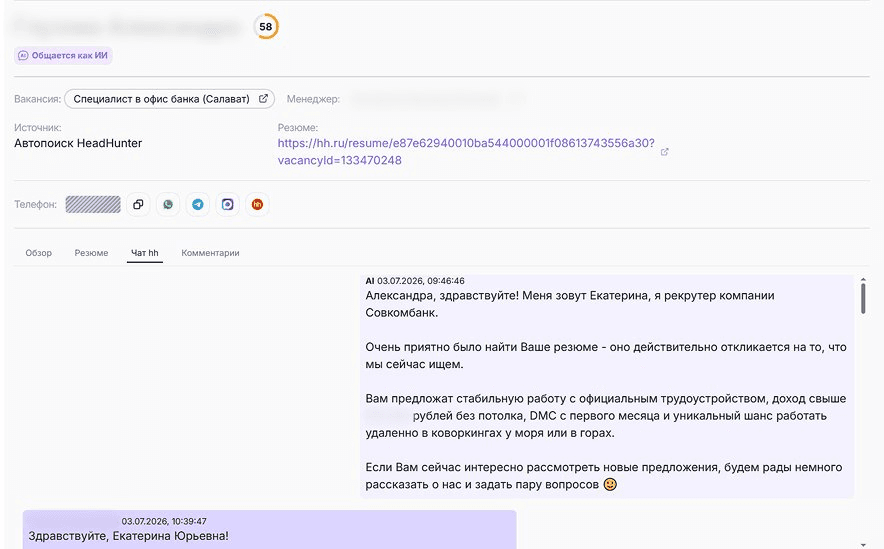Click the 'Телефон:' label

tap(36, 205)
